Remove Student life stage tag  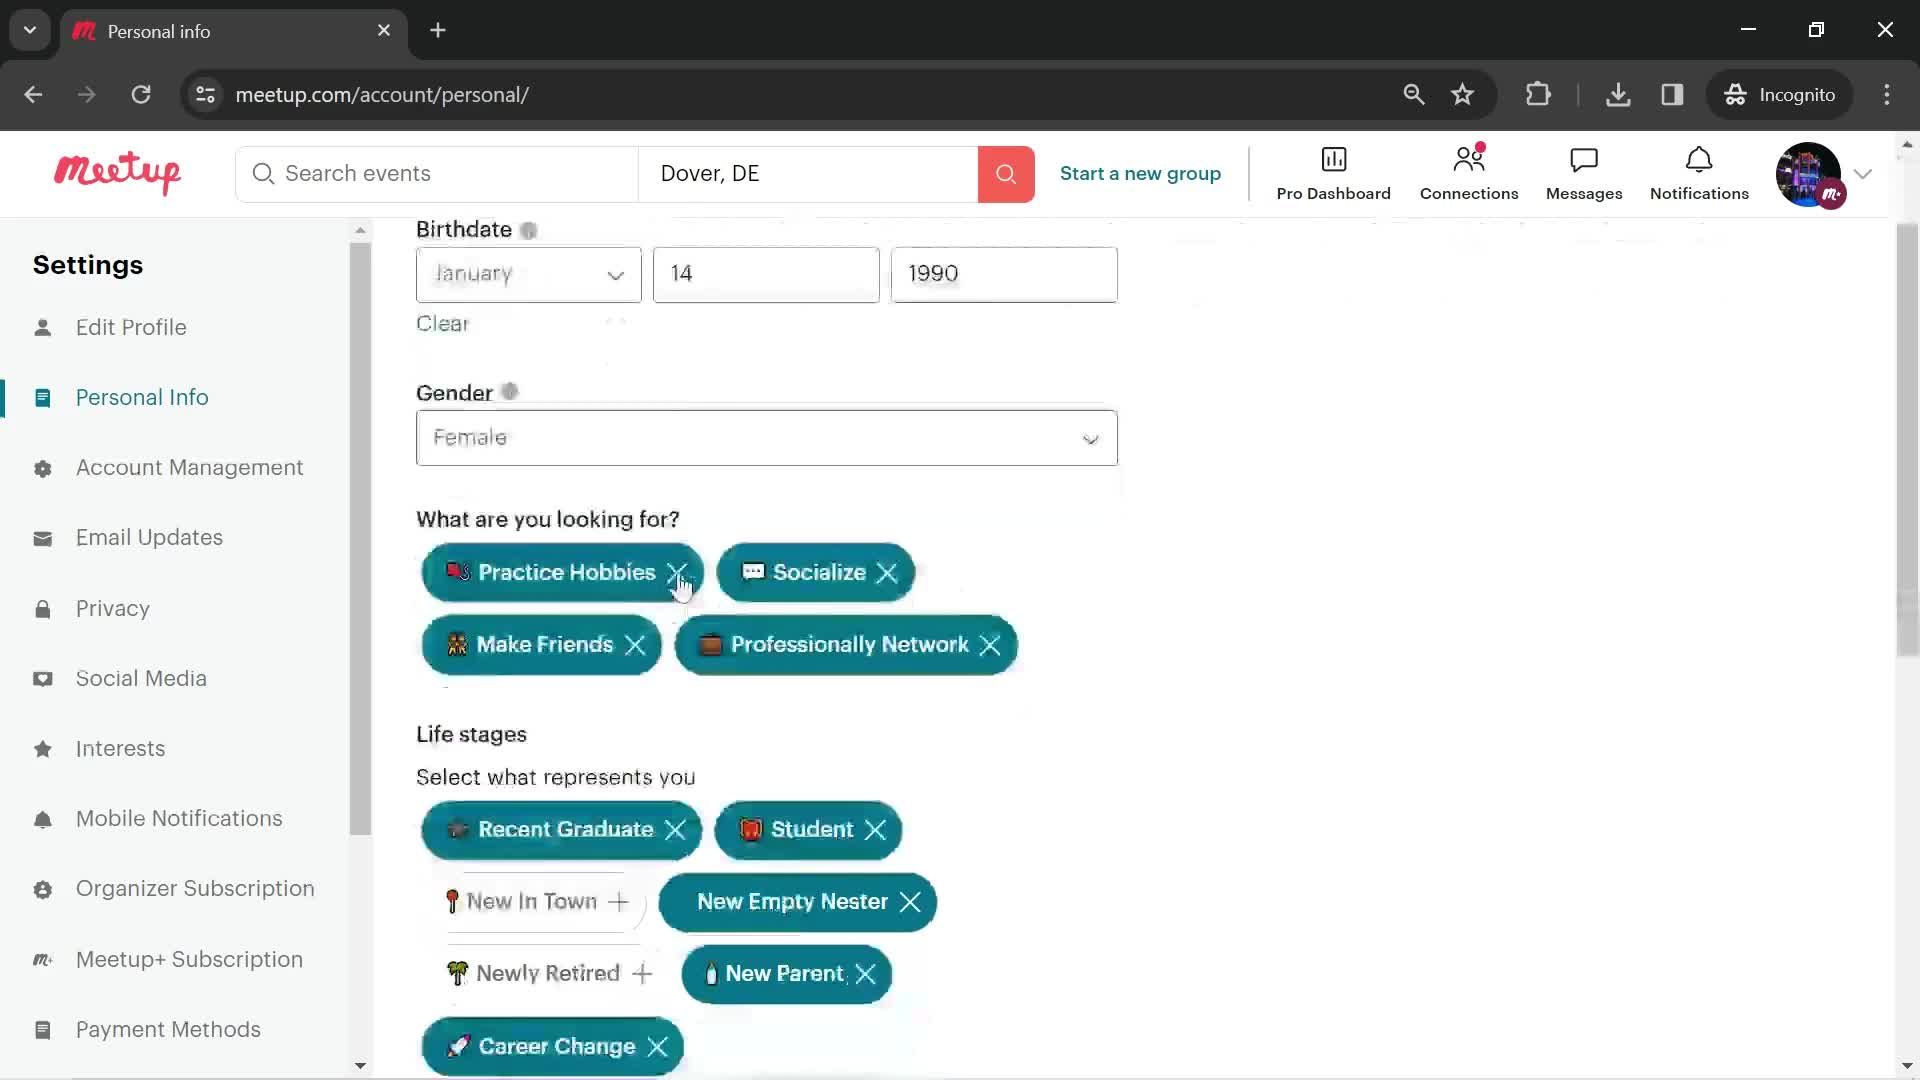point(877,828)
